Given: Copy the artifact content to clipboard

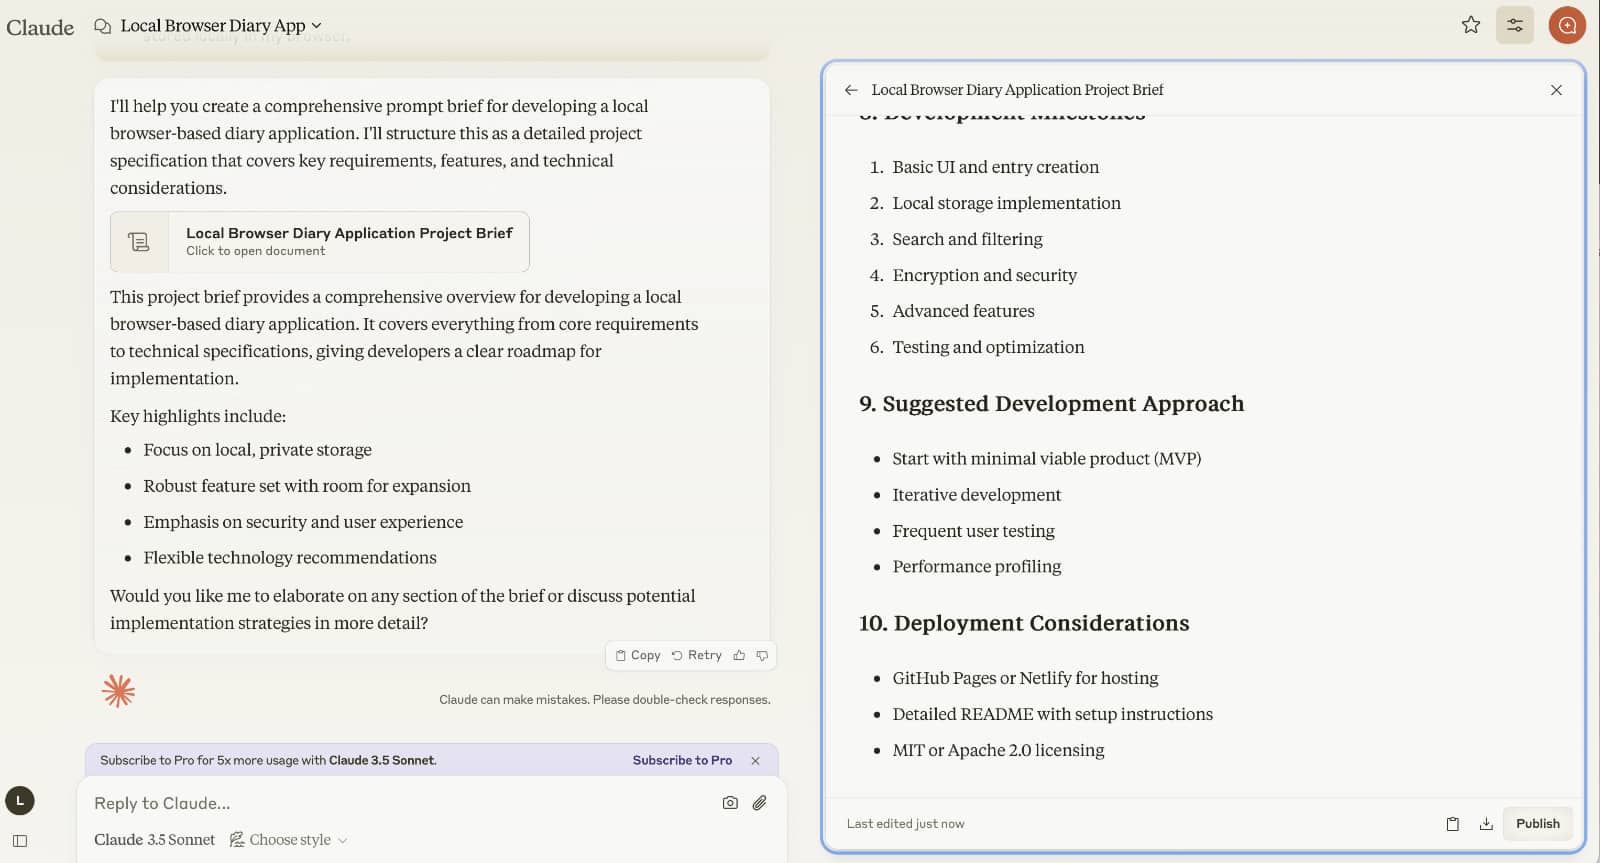Looking at the screenshot, I should click(x=1452, y=824).
